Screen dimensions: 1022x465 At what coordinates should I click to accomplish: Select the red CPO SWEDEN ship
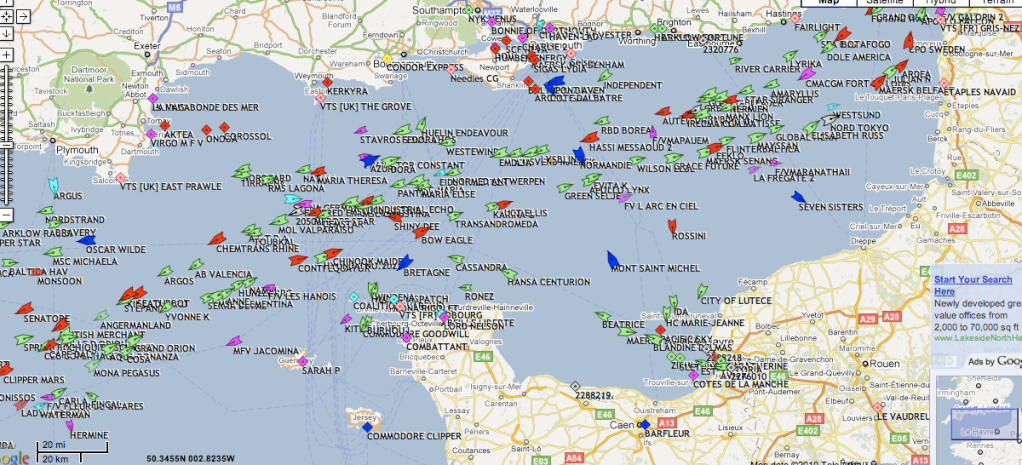point(909,40)
